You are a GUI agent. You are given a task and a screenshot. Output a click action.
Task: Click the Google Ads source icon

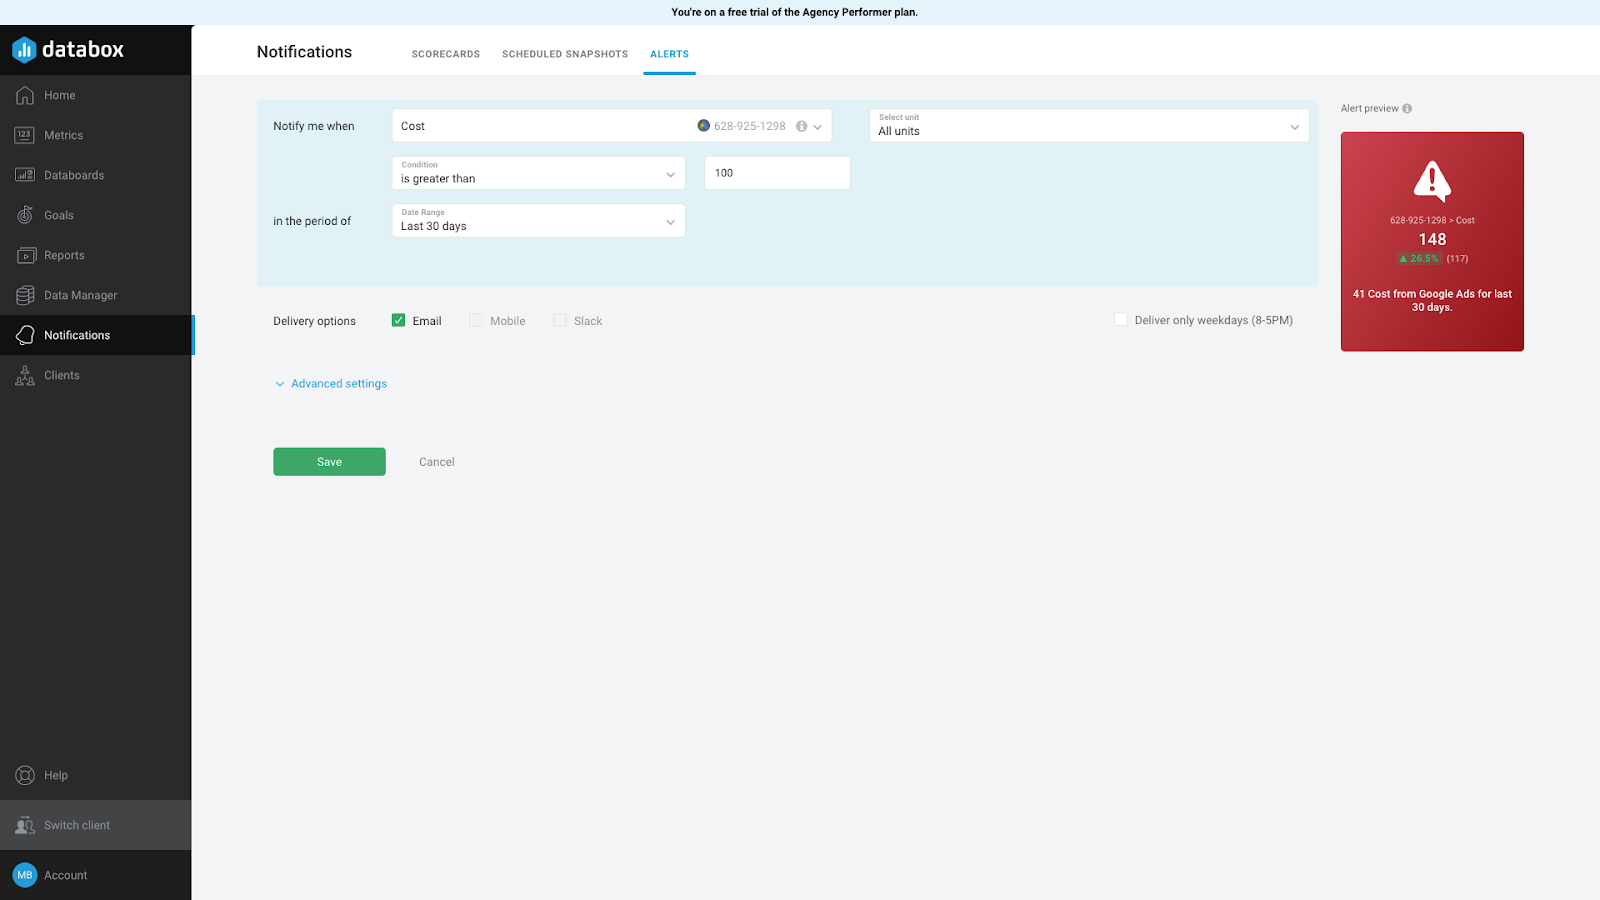[x=704, y=126]
